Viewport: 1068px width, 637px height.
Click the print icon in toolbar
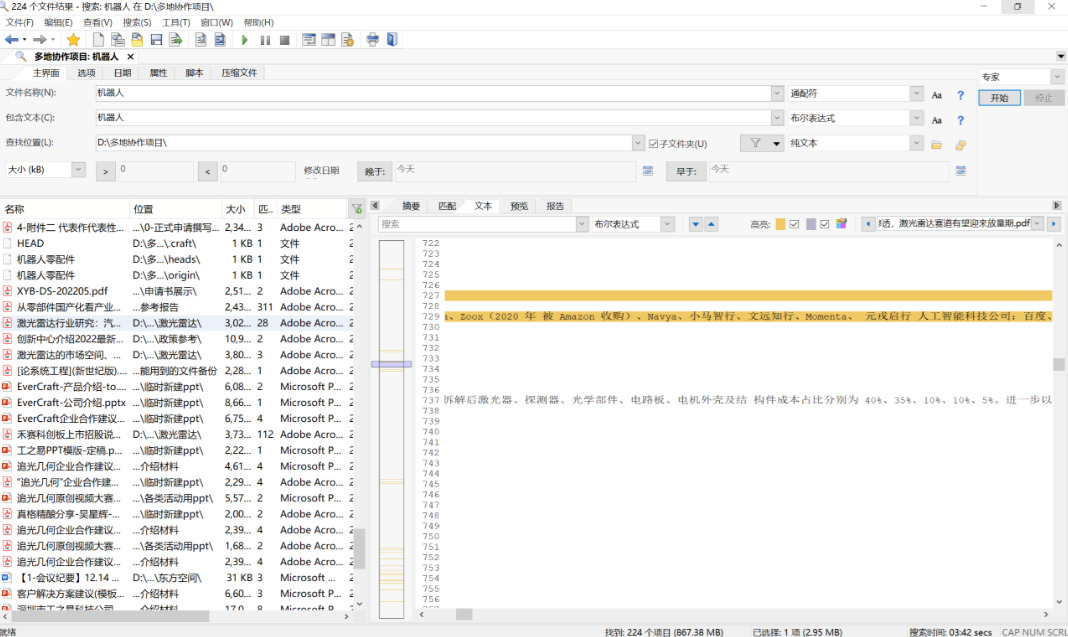coord(373,40)
